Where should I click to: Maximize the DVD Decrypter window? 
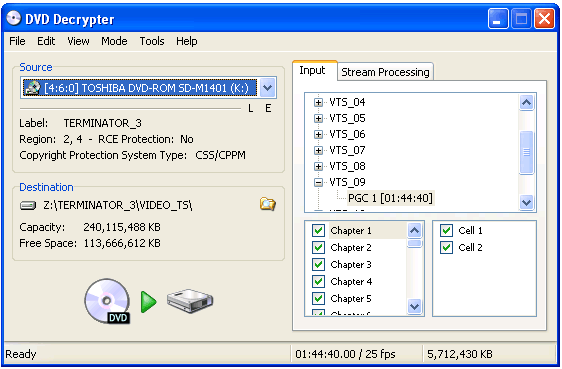click(x=521, y=19)
